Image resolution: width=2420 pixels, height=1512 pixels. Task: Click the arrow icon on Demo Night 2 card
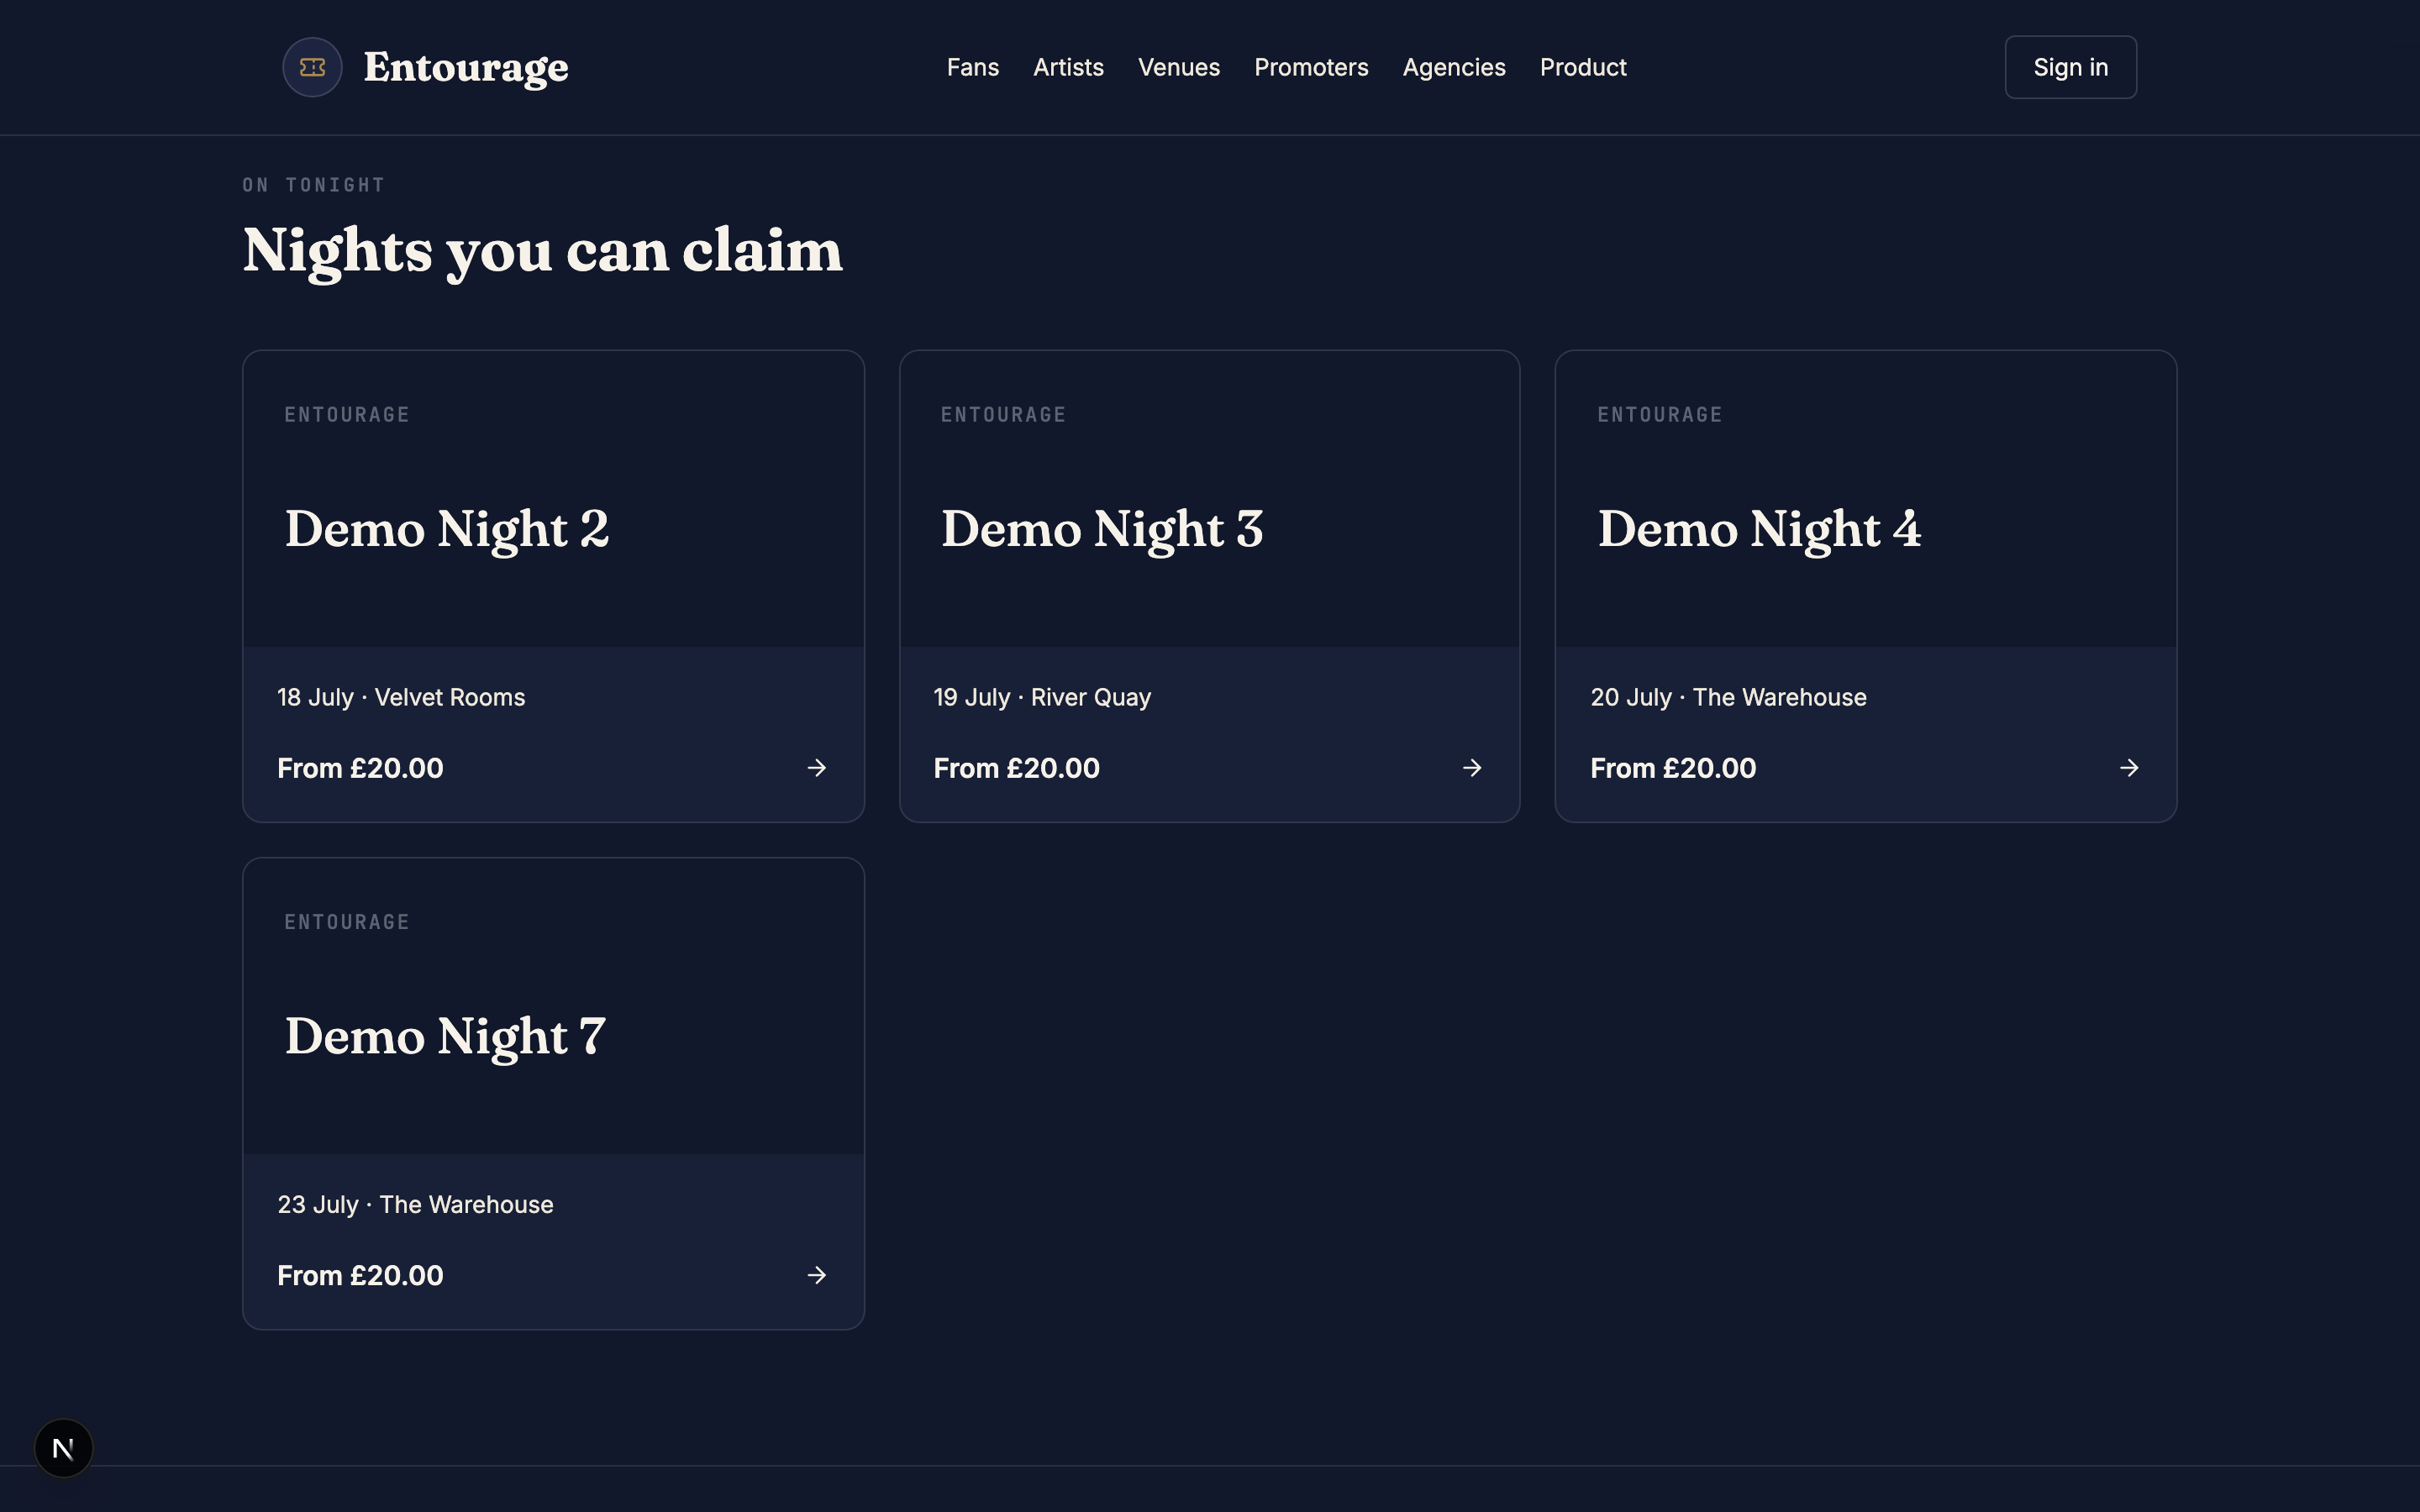tap(817, 768)
